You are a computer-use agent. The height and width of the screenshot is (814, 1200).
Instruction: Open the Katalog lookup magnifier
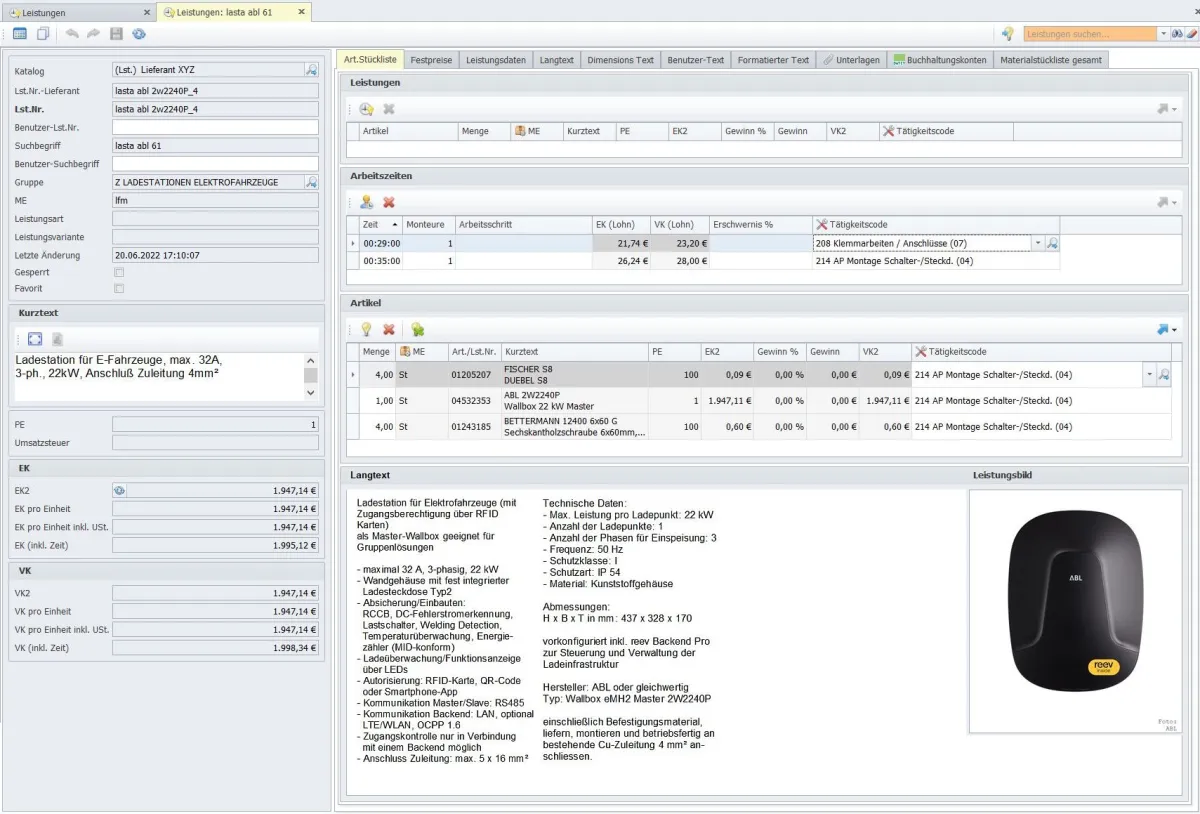311,70
